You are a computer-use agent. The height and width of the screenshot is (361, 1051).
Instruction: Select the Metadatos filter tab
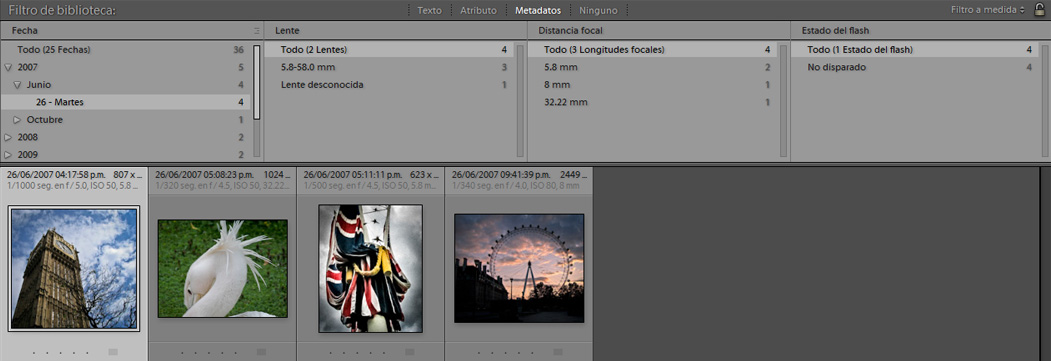point(537,10)
